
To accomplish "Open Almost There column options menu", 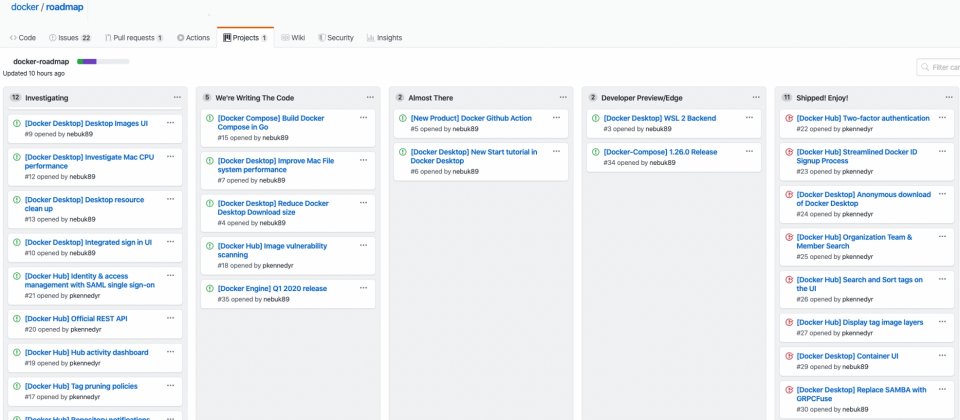I will pyautogui.click(x=563, y=97).
